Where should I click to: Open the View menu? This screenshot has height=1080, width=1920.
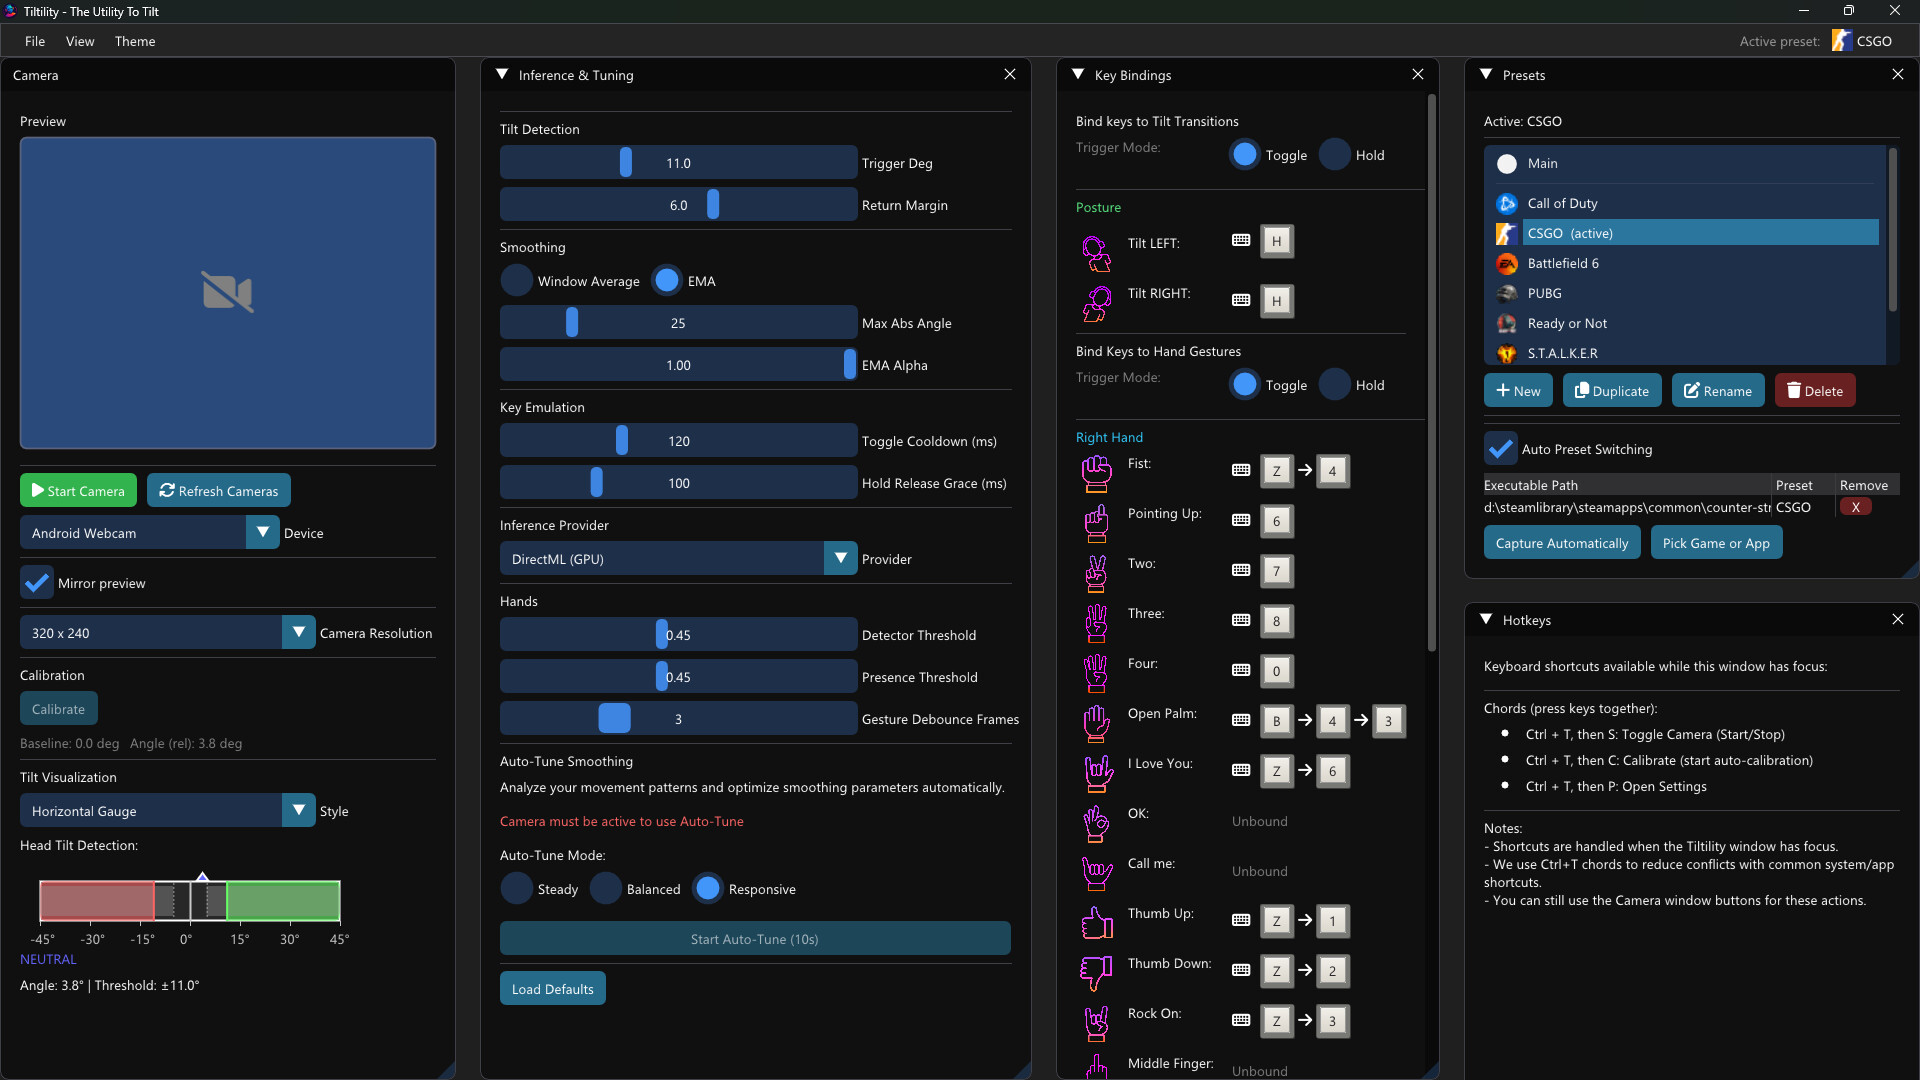80,41
